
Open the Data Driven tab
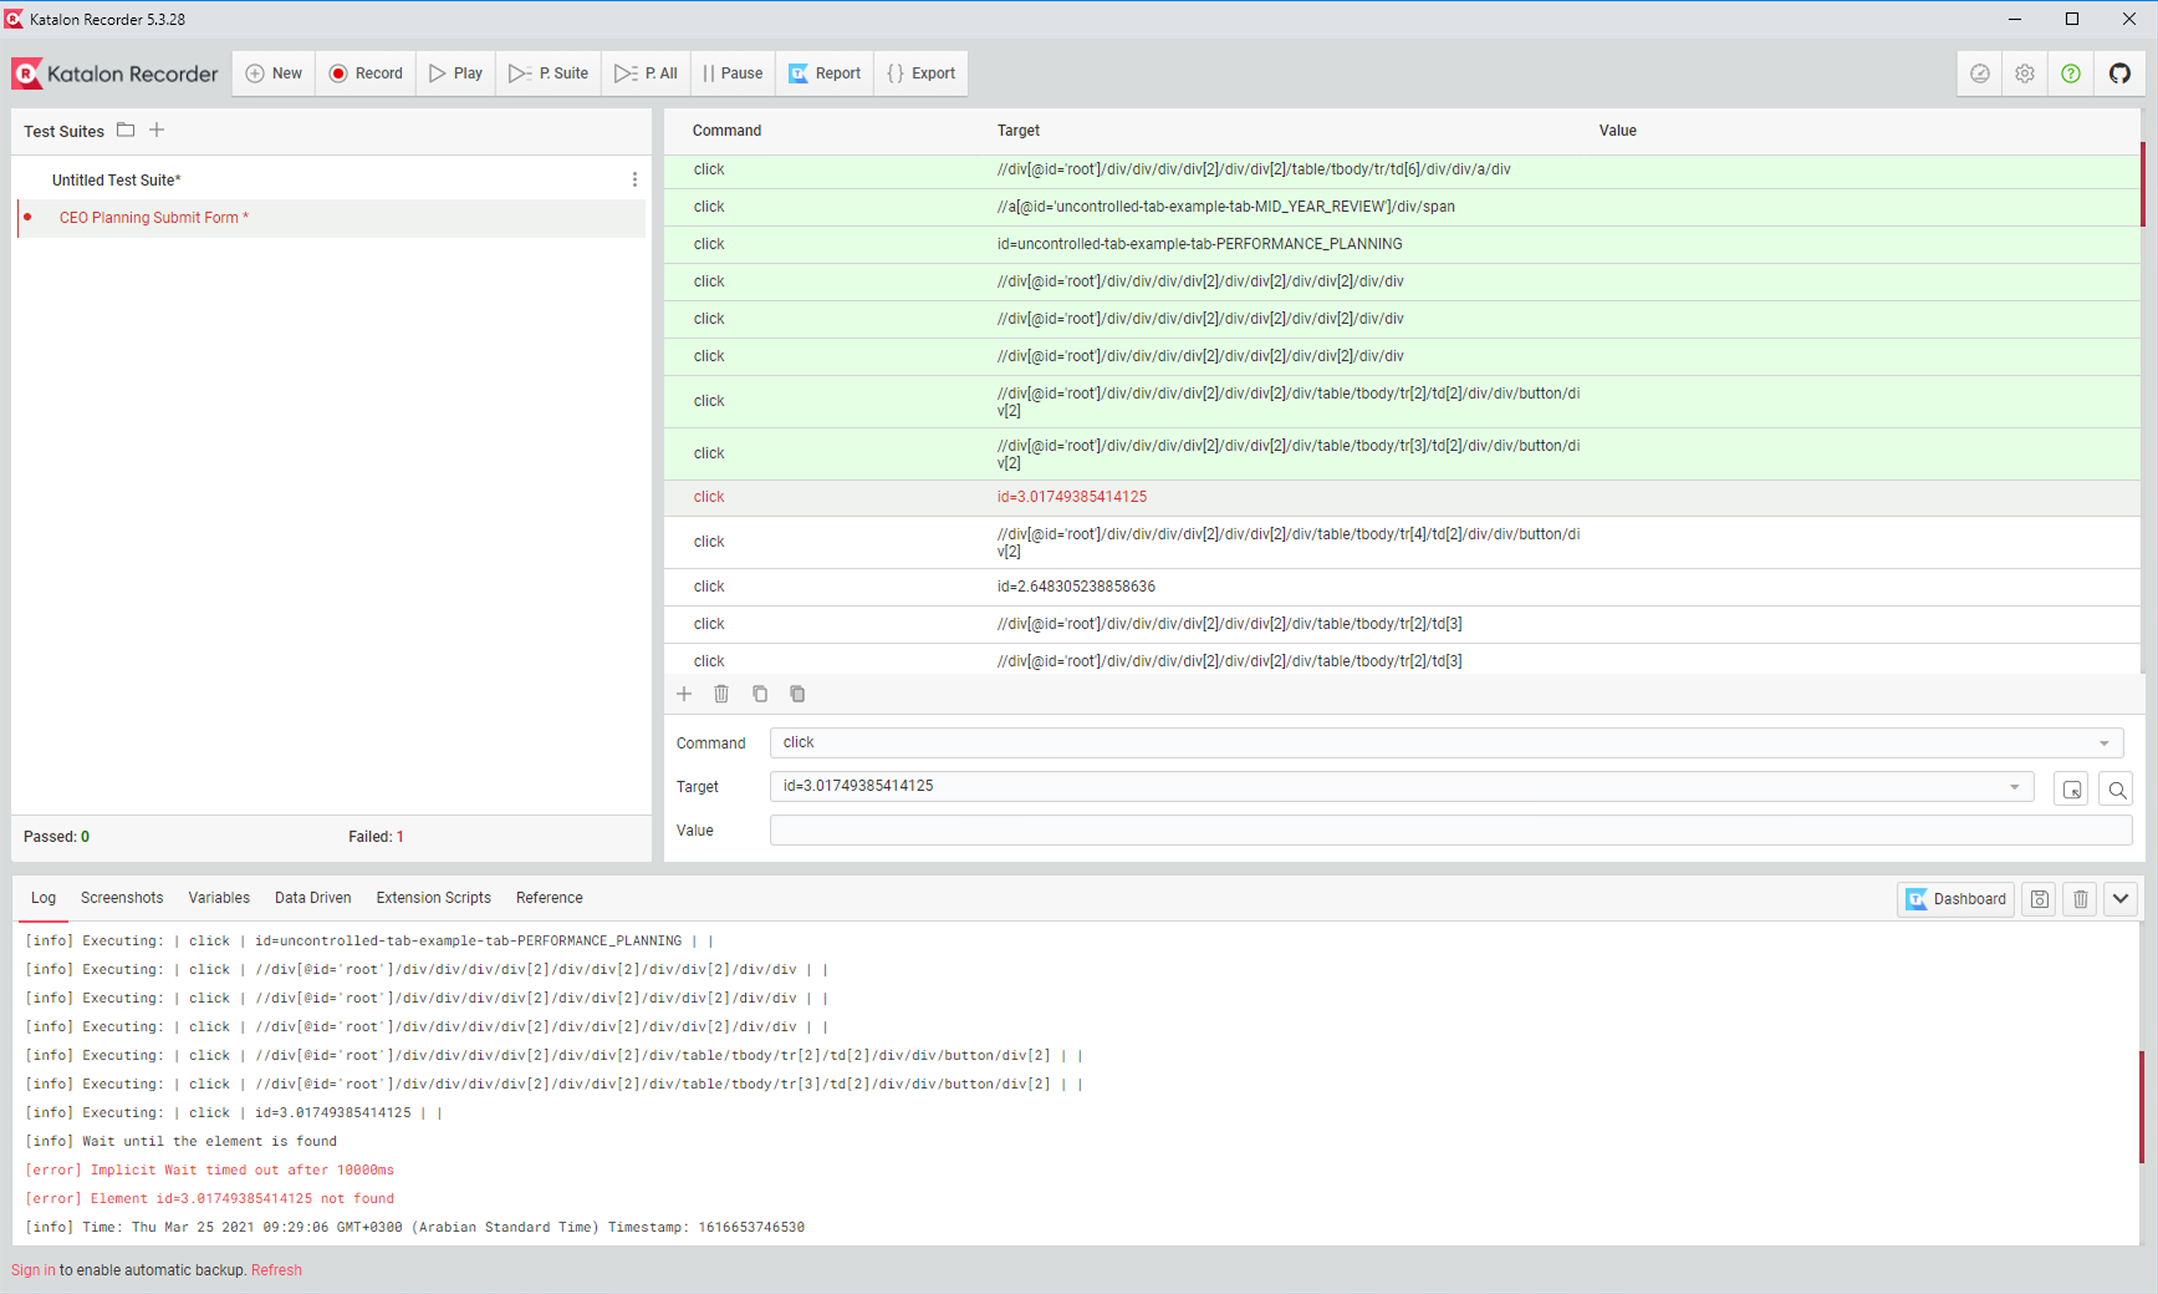313,898
